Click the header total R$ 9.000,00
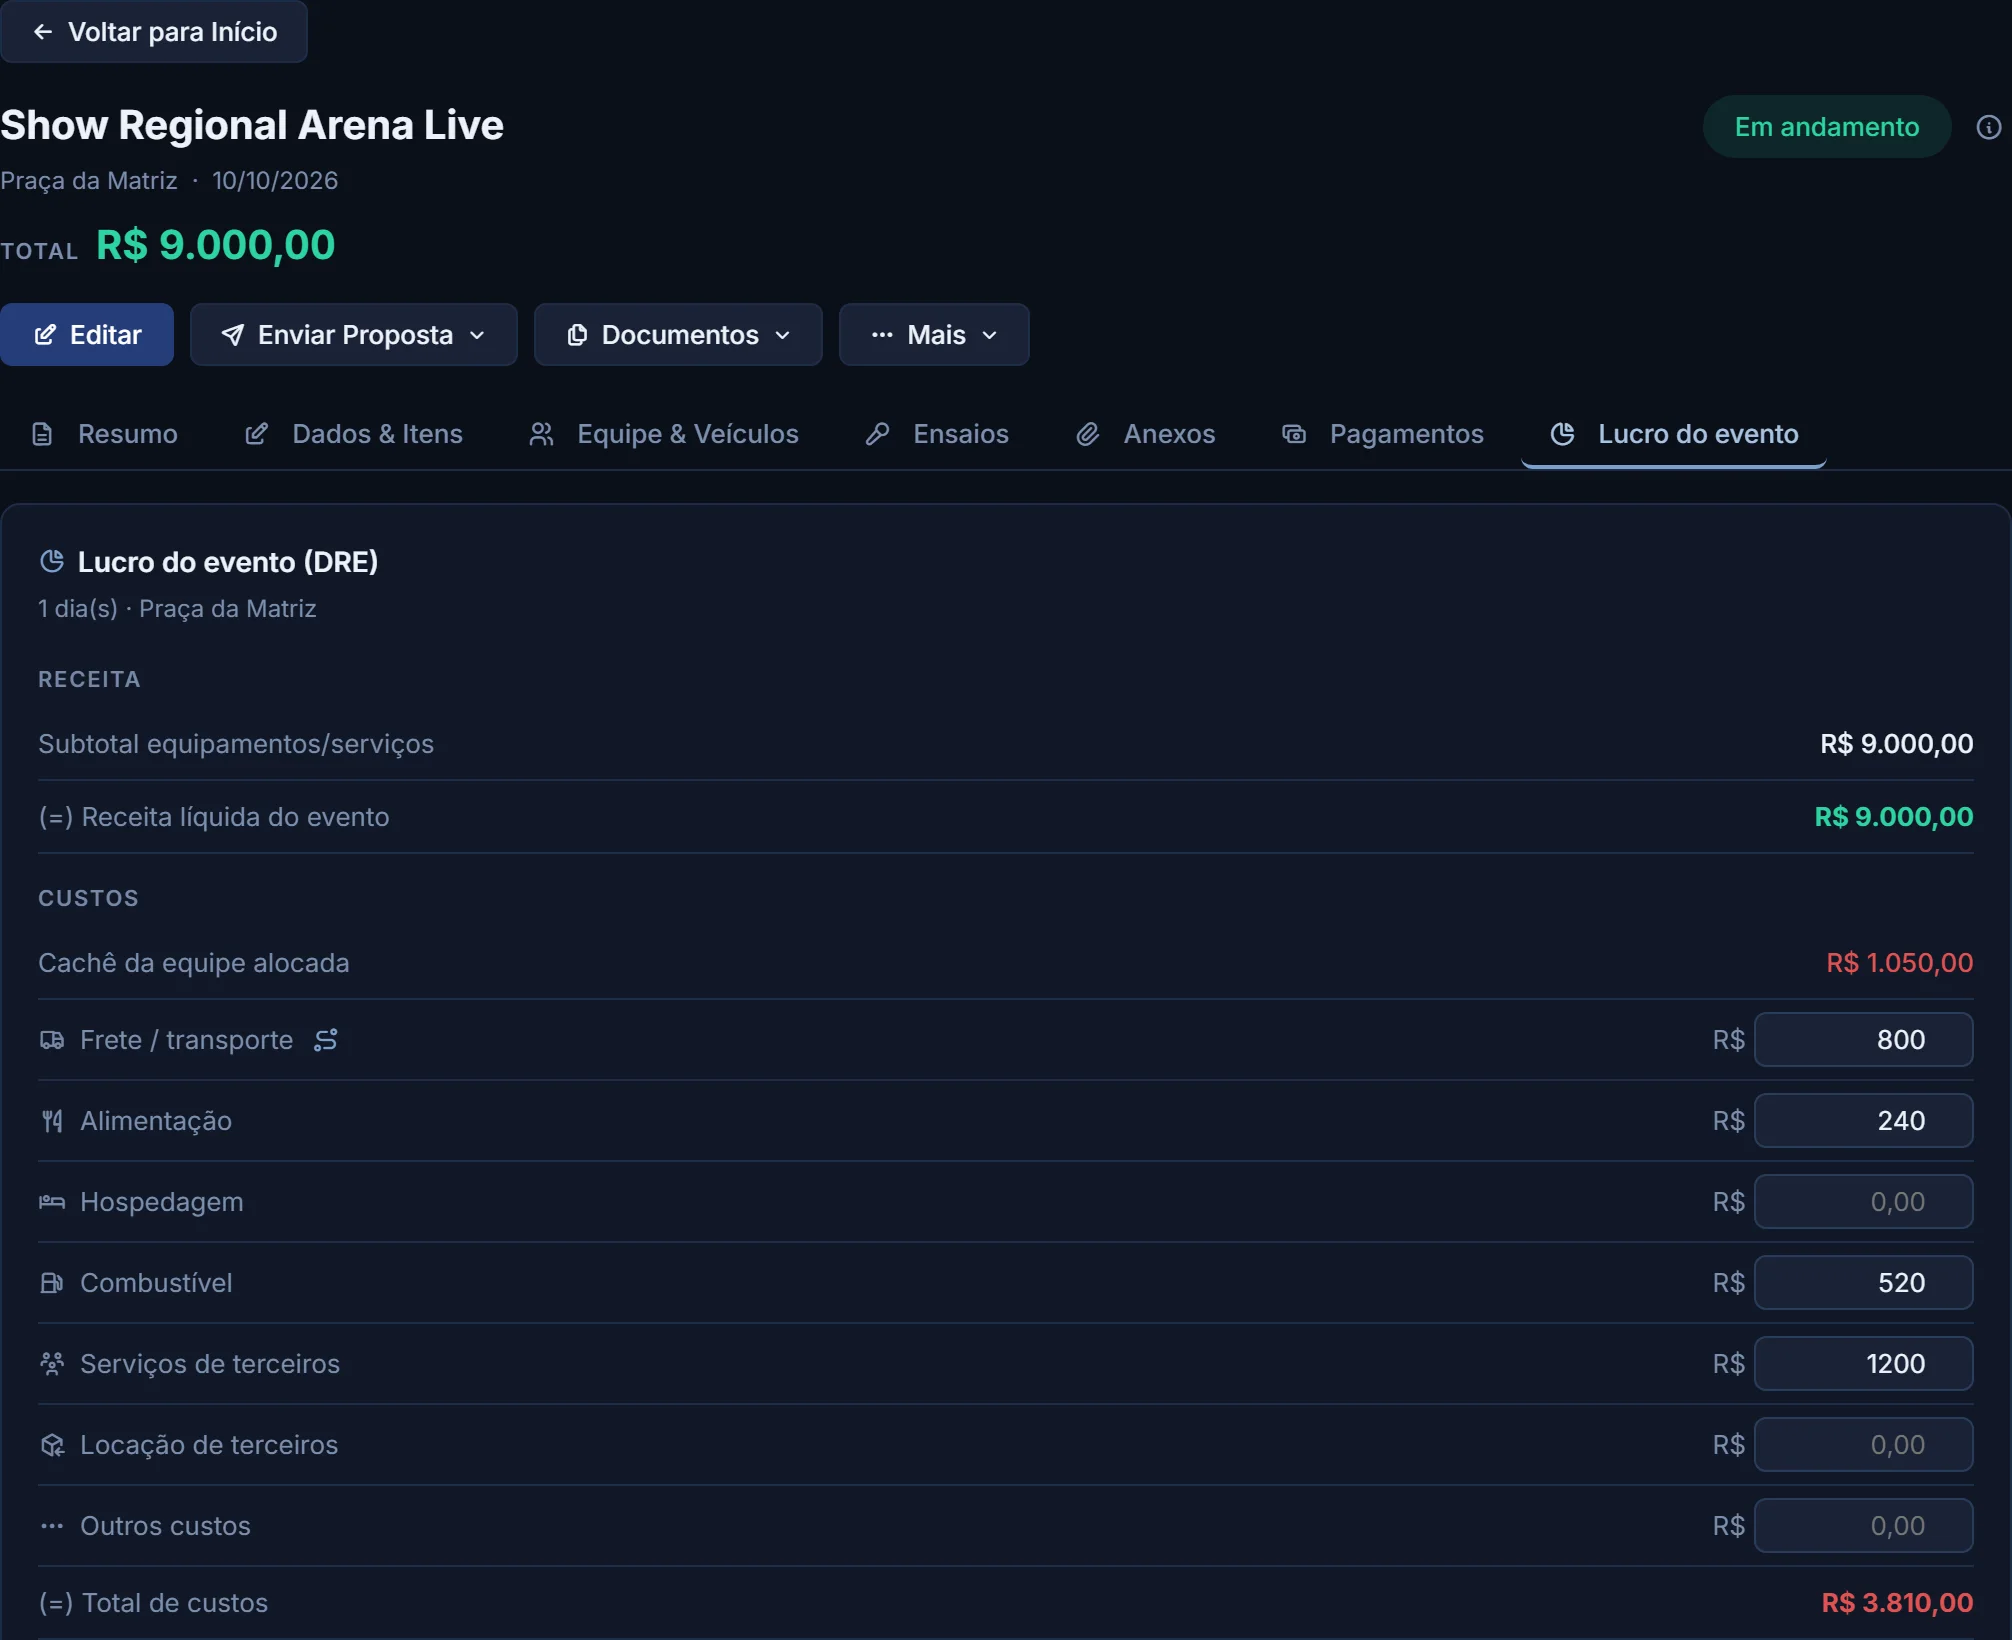Screen dimensions: 2012x1640 tap(215, 245)
